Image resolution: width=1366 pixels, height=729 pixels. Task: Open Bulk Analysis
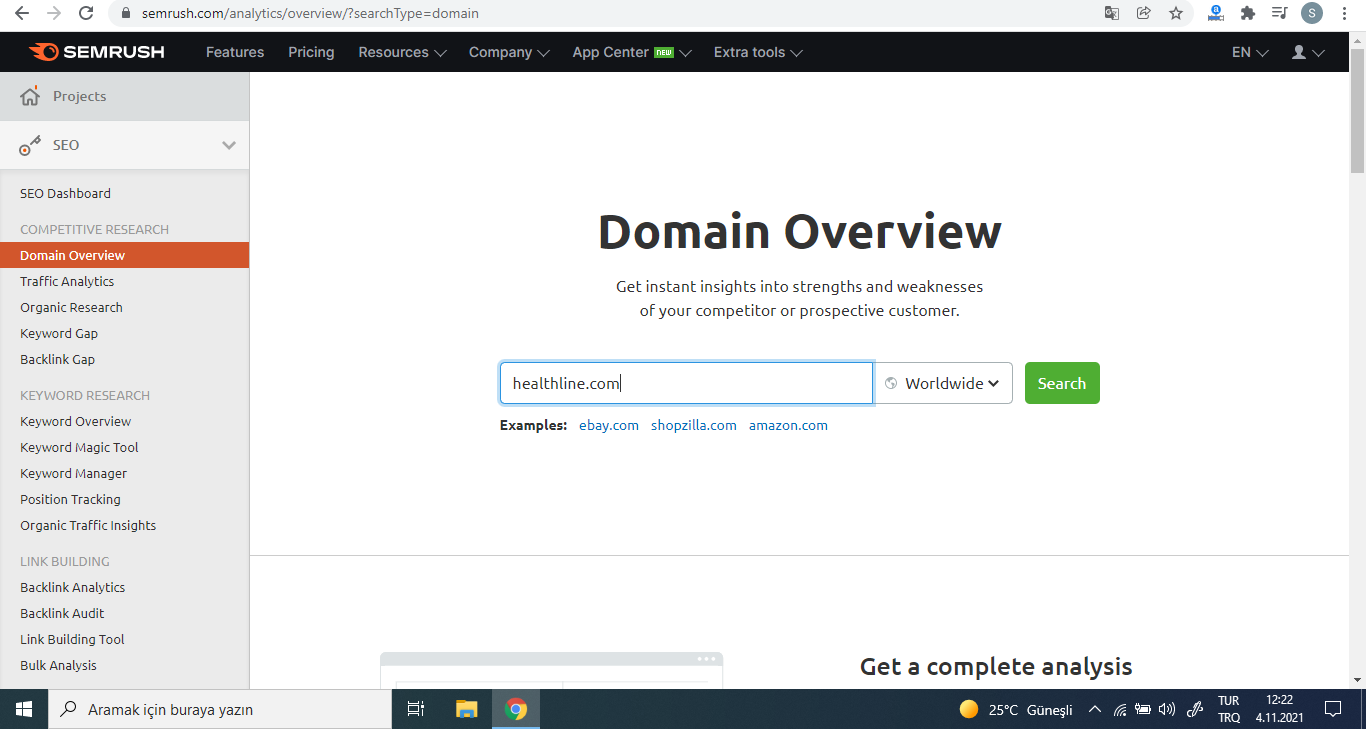point(58,665)
